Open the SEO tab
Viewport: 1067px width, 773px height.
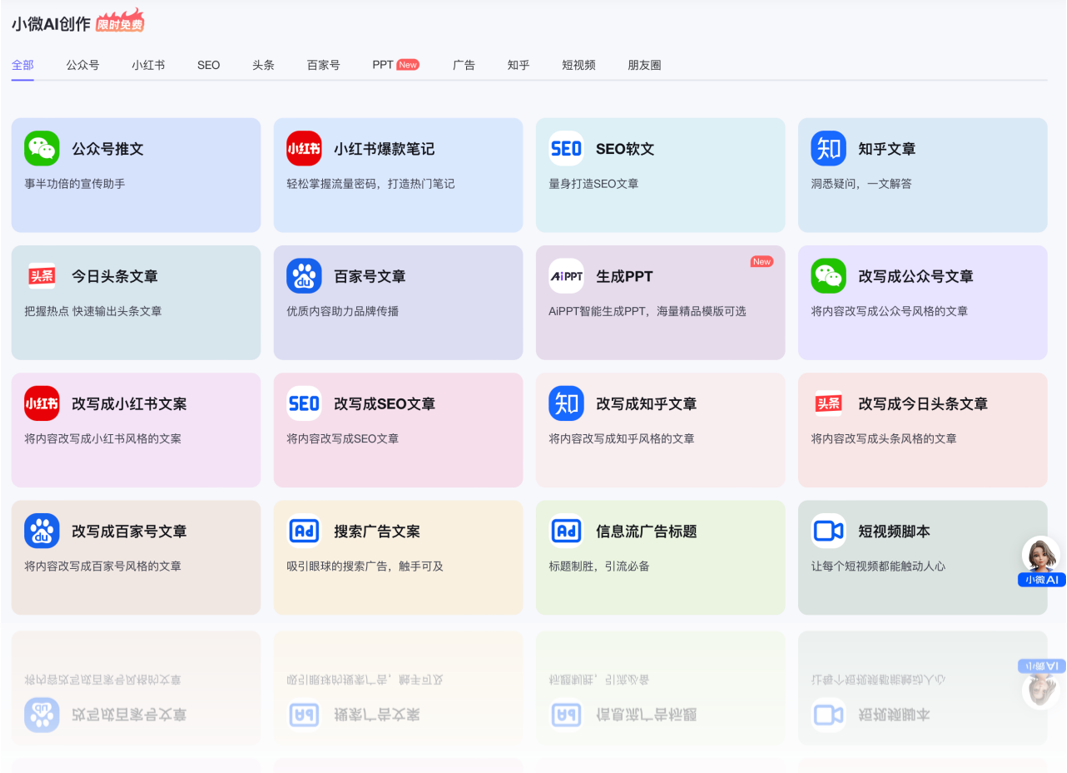208,65
